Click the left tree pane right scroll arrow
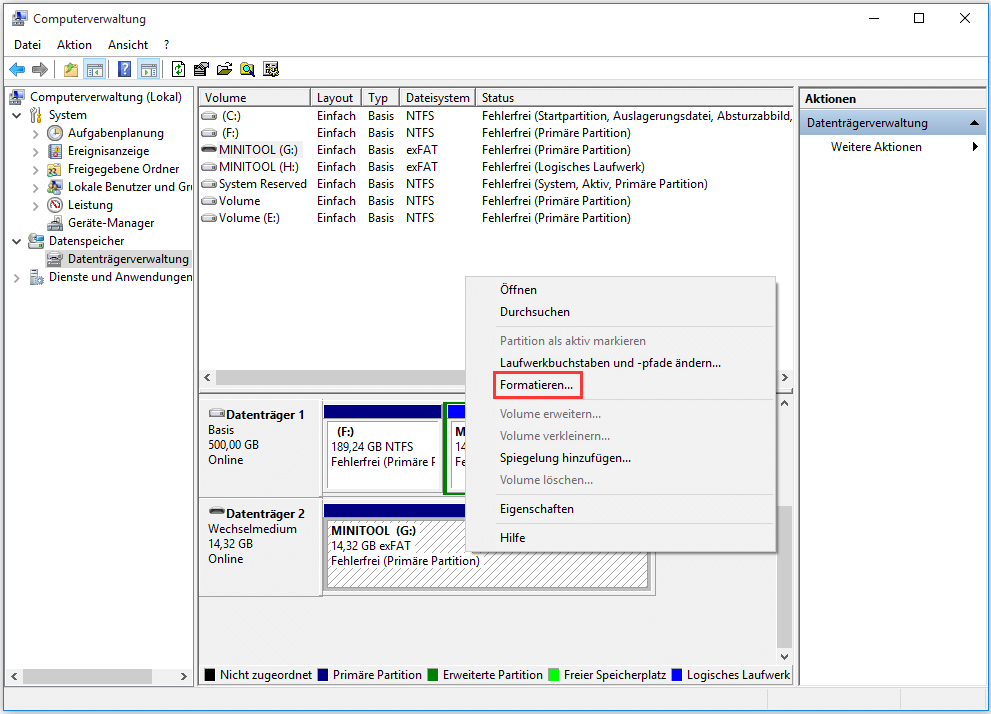 click(x=183, y=677)
